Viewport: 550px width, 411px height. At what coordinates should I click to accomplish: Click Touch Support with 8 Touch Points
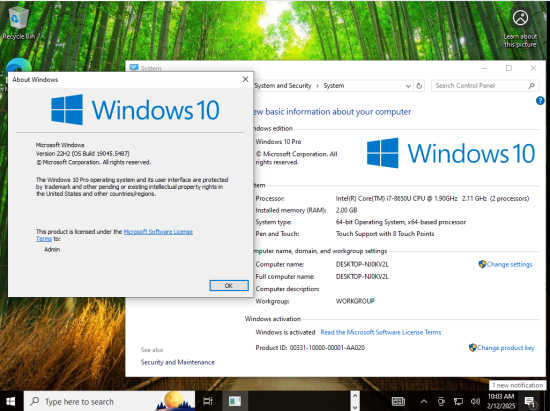(385, 234)
